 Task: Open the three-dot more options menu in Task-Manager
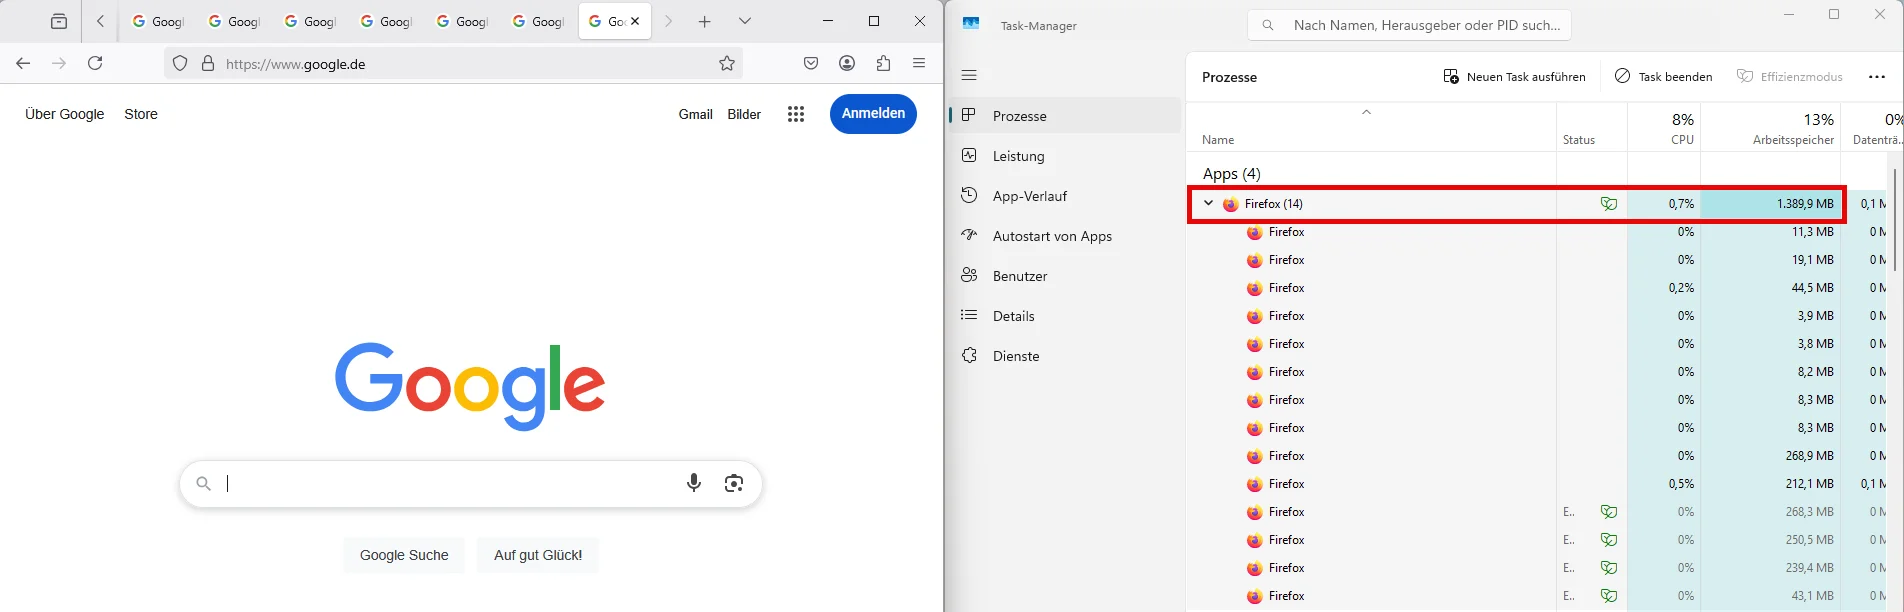tap(1876, 77)
